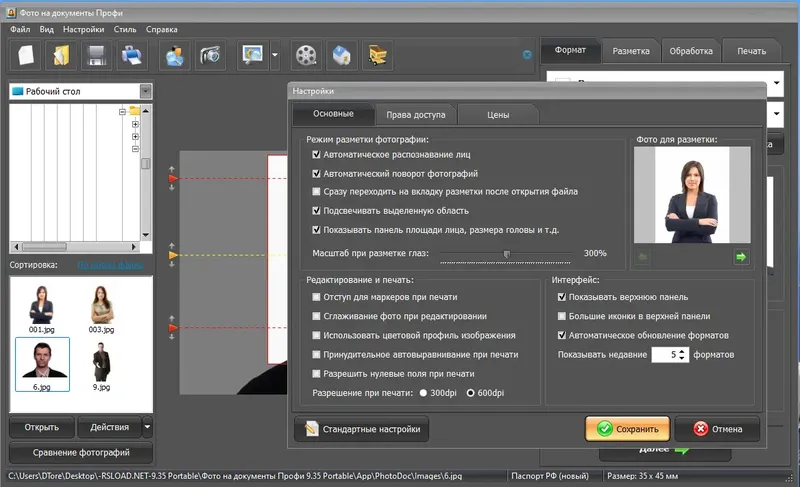Screen dimensions: 800x487
Task: Click the Сохранить button
Action: pyautogui.click(x=627, y=429)
